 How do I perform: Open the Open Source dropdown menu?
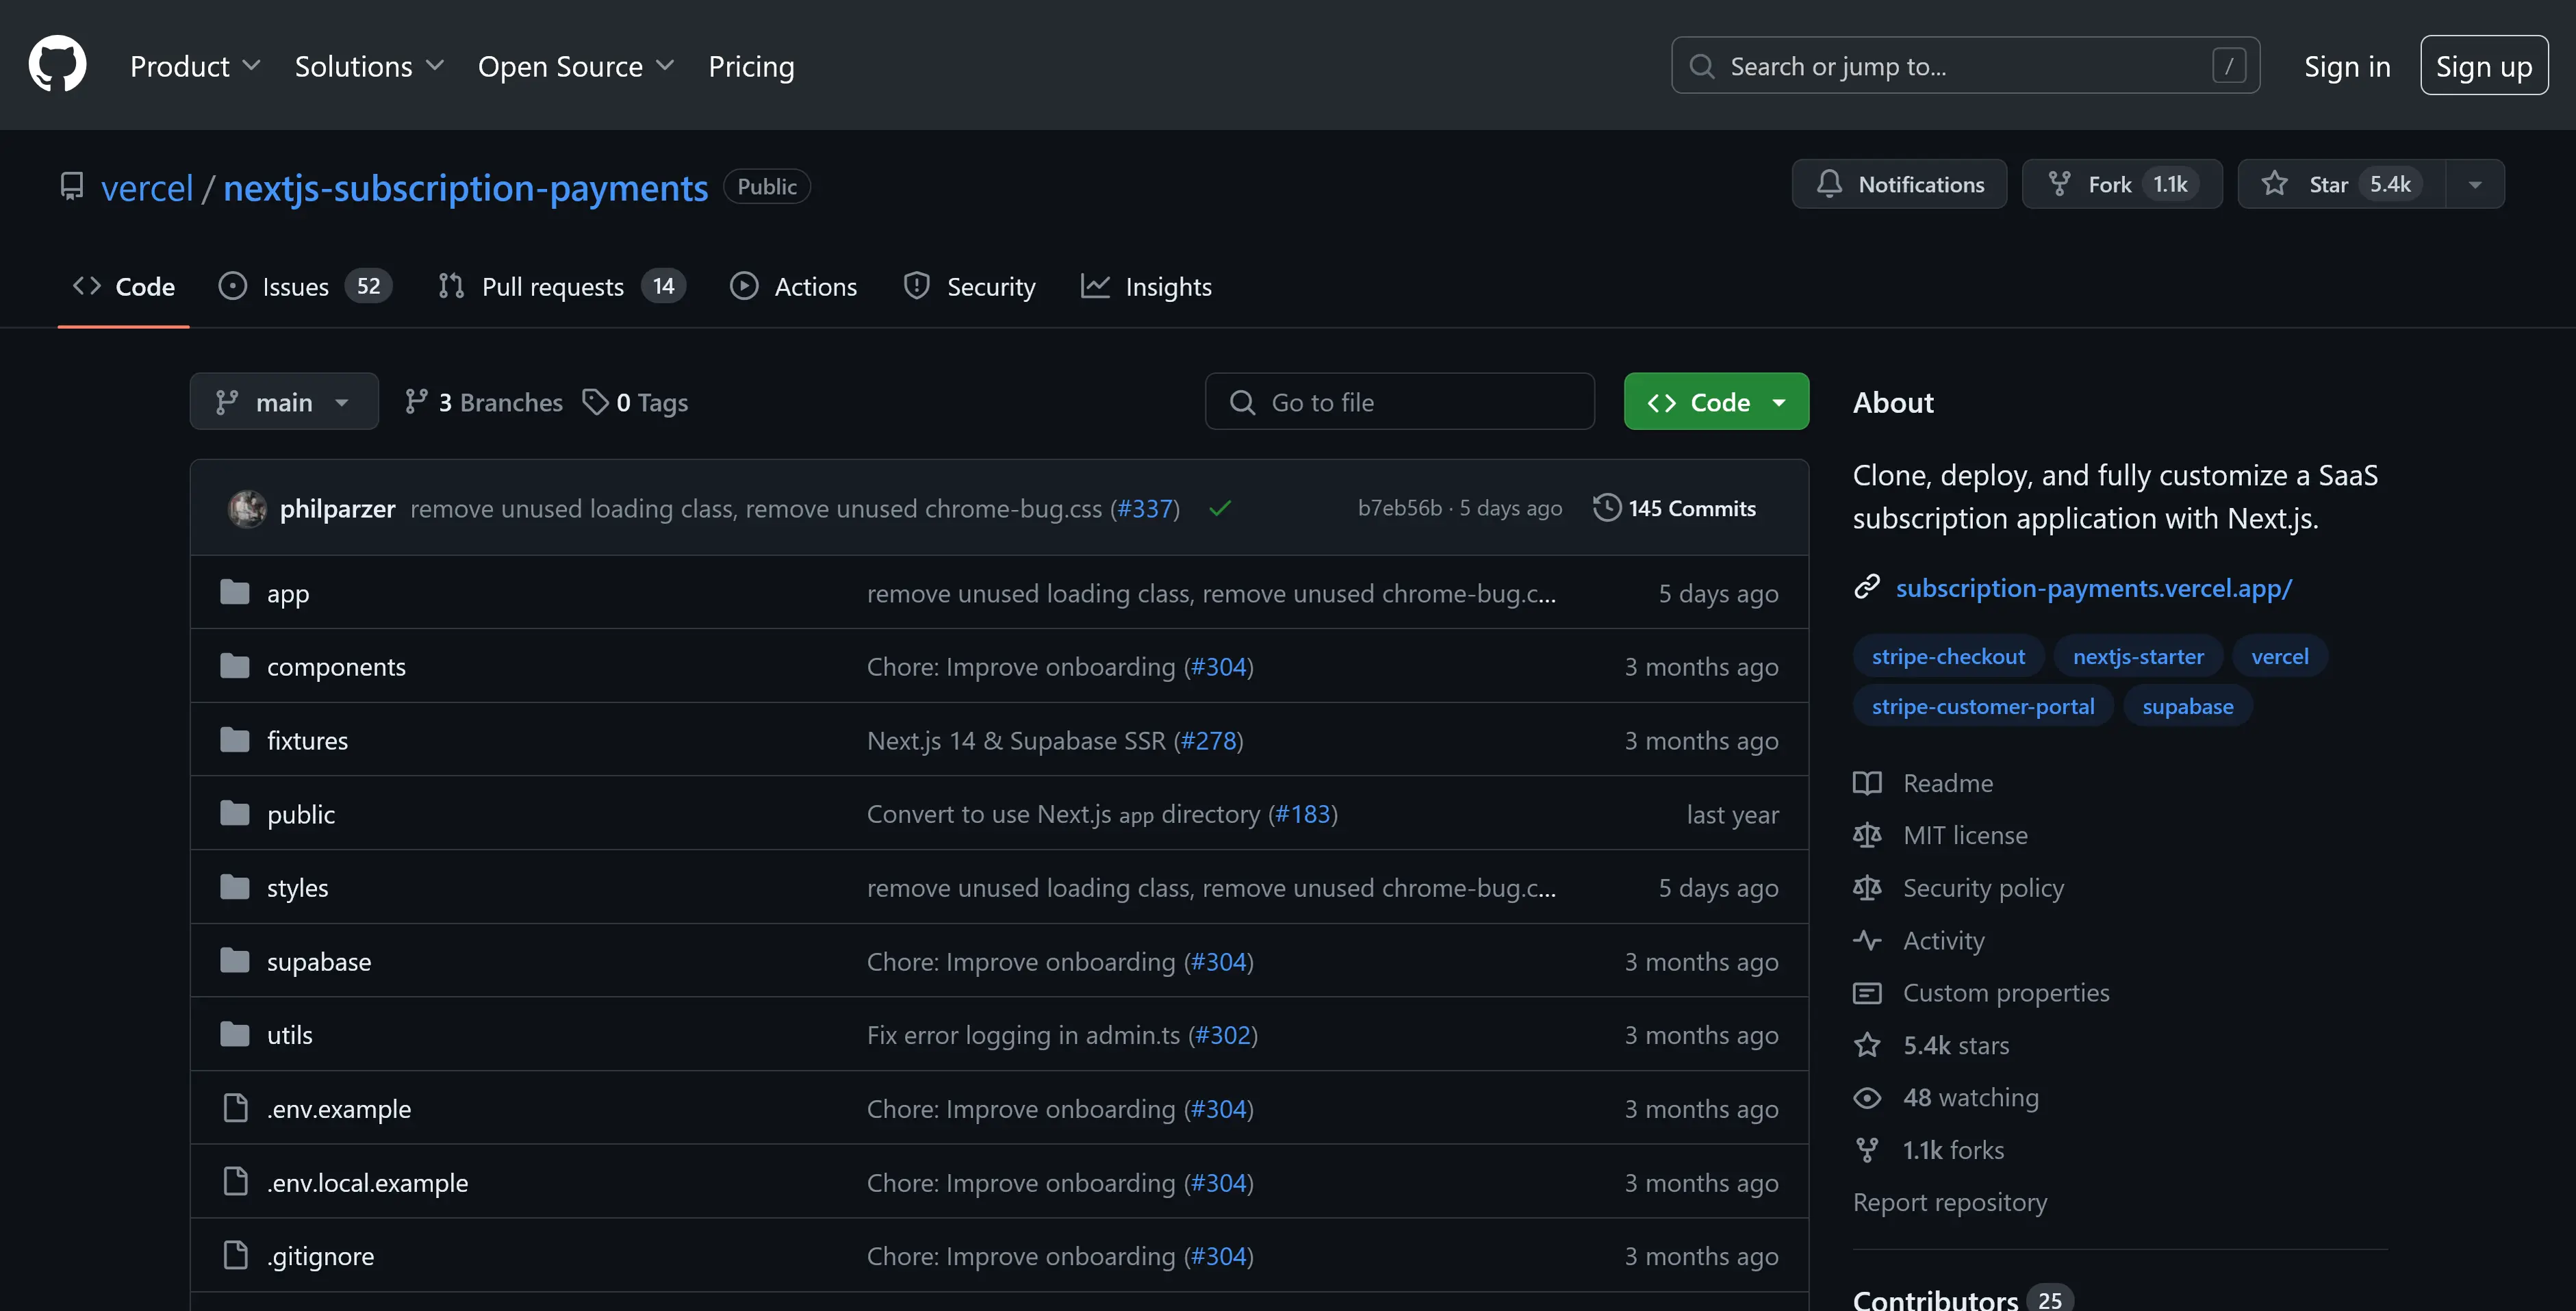pos(576,66)
